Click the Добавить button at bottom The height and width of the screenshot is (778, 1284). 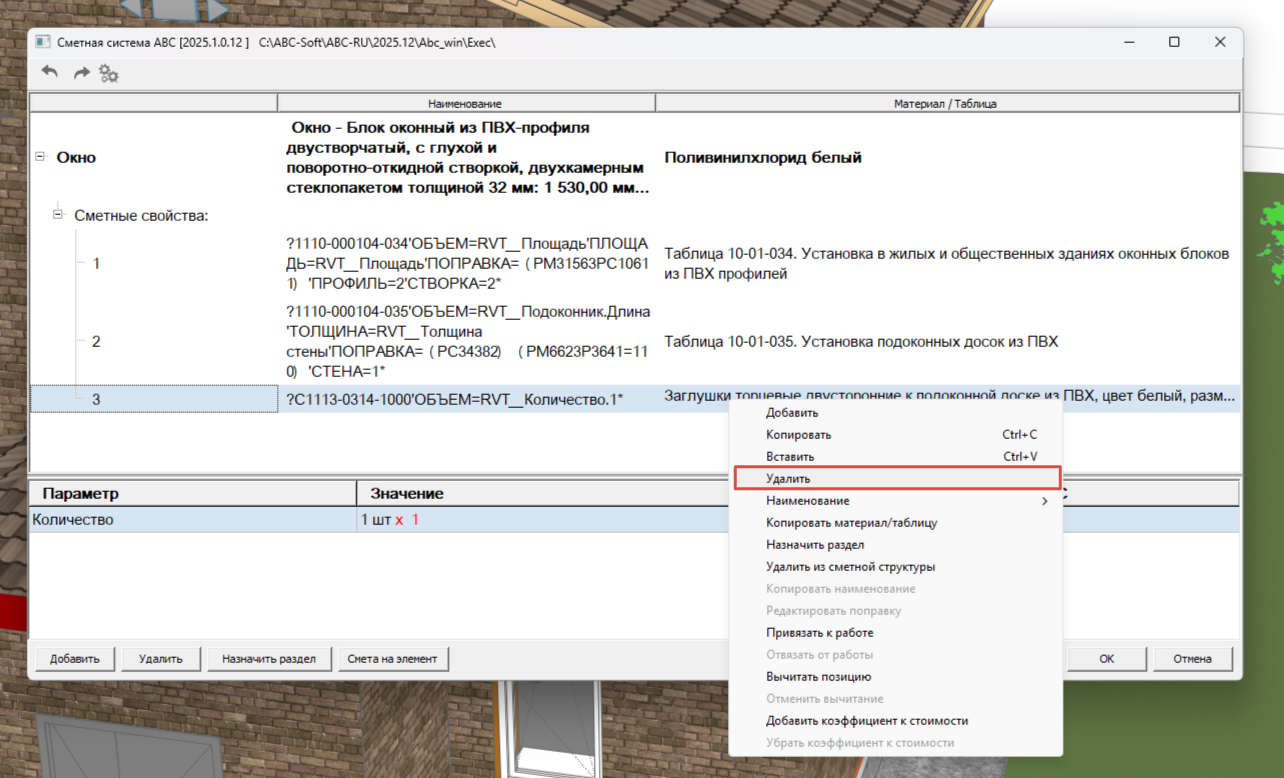[75, 659]
